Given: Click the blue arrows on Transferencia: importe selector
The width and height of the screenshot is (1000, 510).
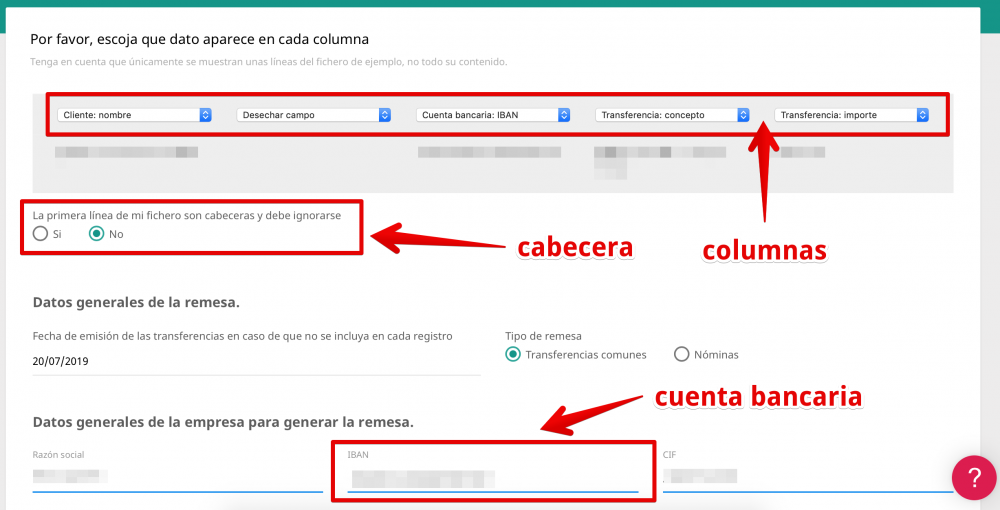Looking at the screenshot, I should pyautogui.click(x=922, y=115).
